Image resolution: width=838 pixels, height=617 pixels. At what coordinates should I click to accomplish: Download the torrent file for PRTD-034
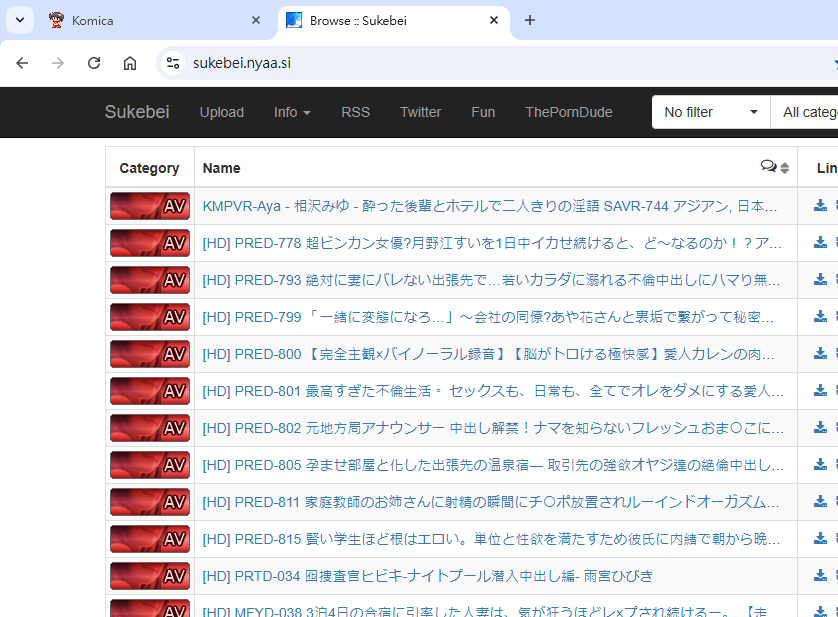pyautogui.click(x=820, y=575)
